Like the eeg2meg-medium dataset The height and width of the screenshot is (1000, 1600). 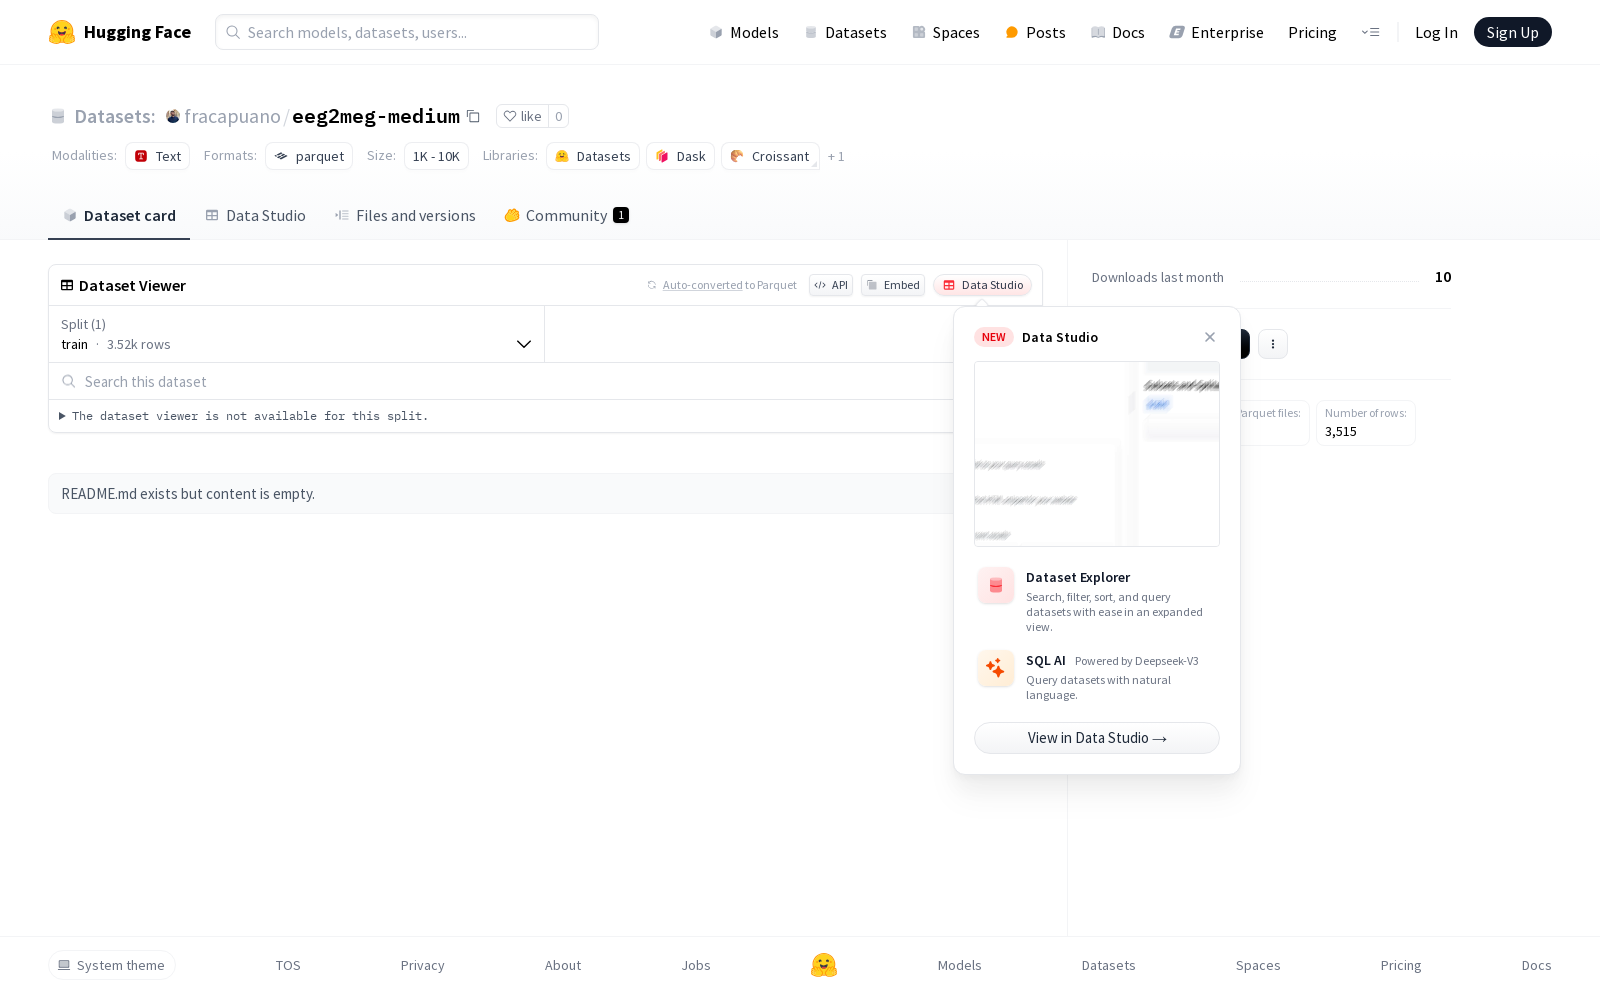pos(522,116)
